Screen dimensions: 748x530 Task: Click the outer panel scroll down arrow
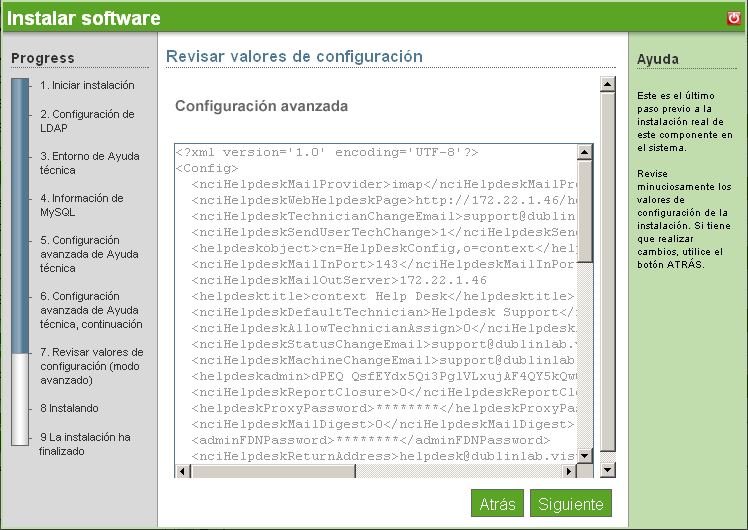[607, 470]
